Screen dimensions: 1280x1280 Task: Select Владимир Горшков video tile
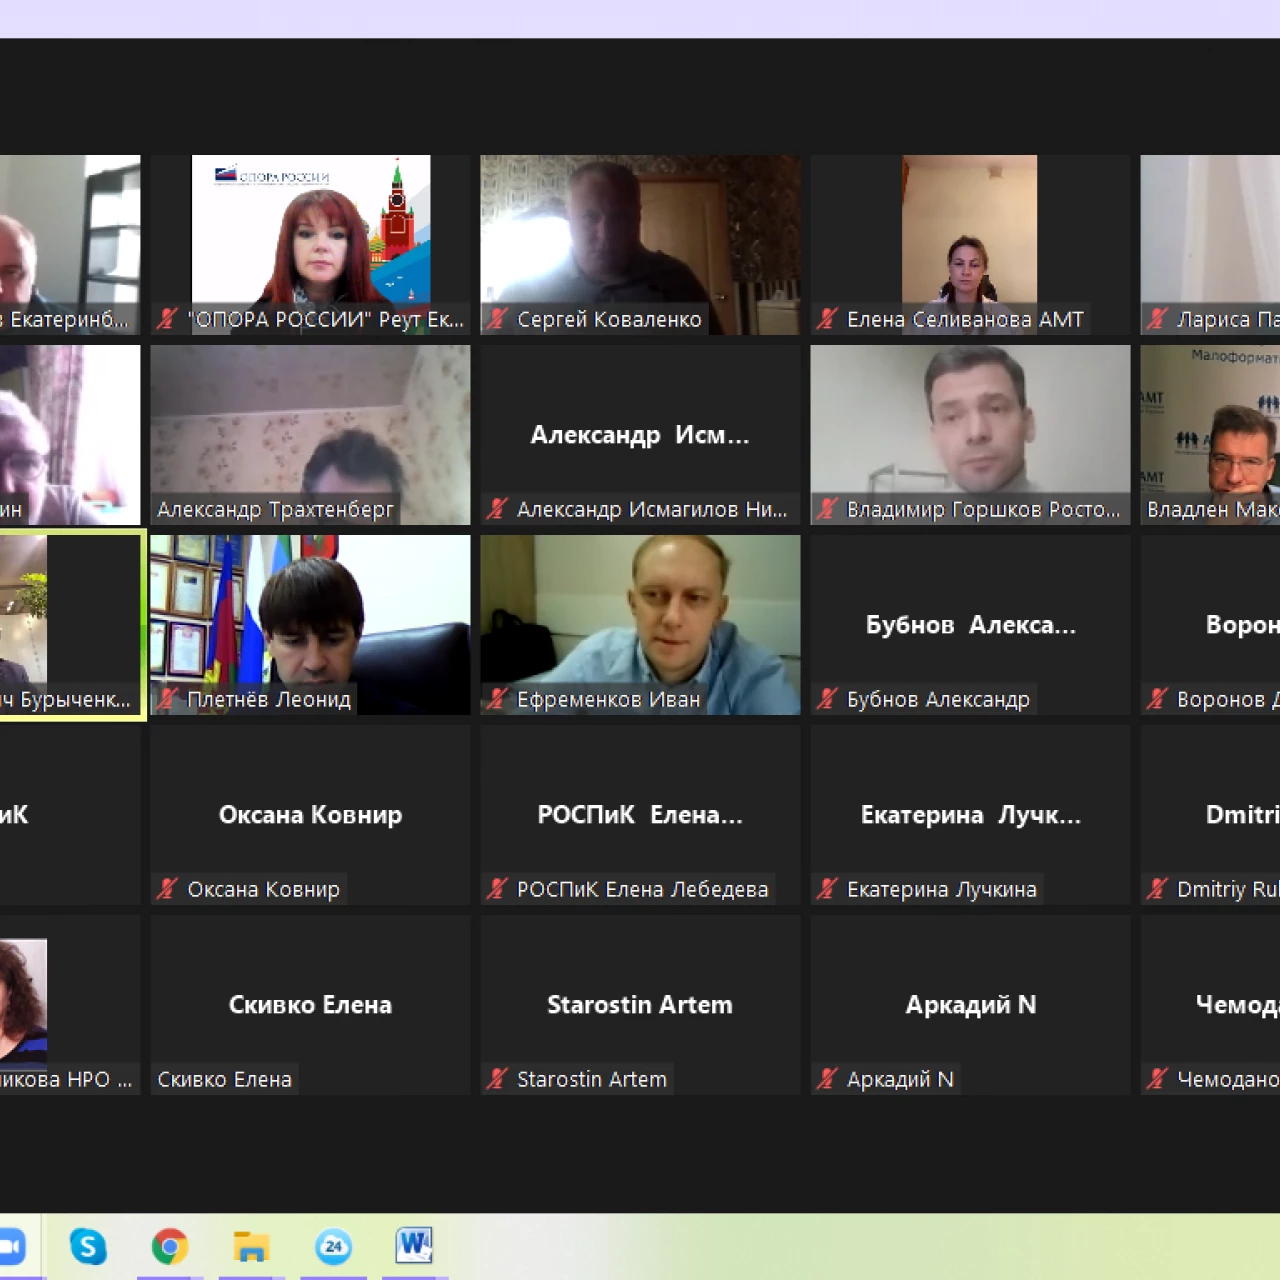970,435
